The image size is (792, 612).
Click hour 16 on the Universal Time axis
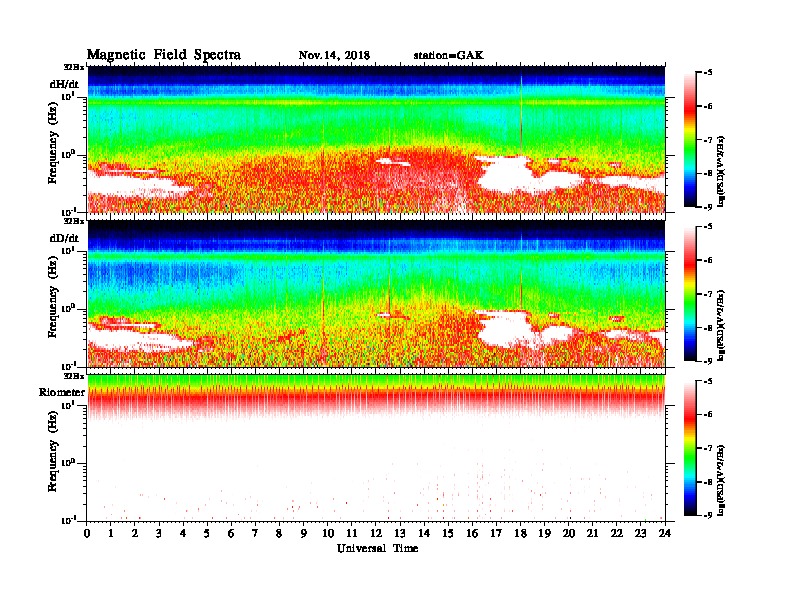(x=472, y=534)
